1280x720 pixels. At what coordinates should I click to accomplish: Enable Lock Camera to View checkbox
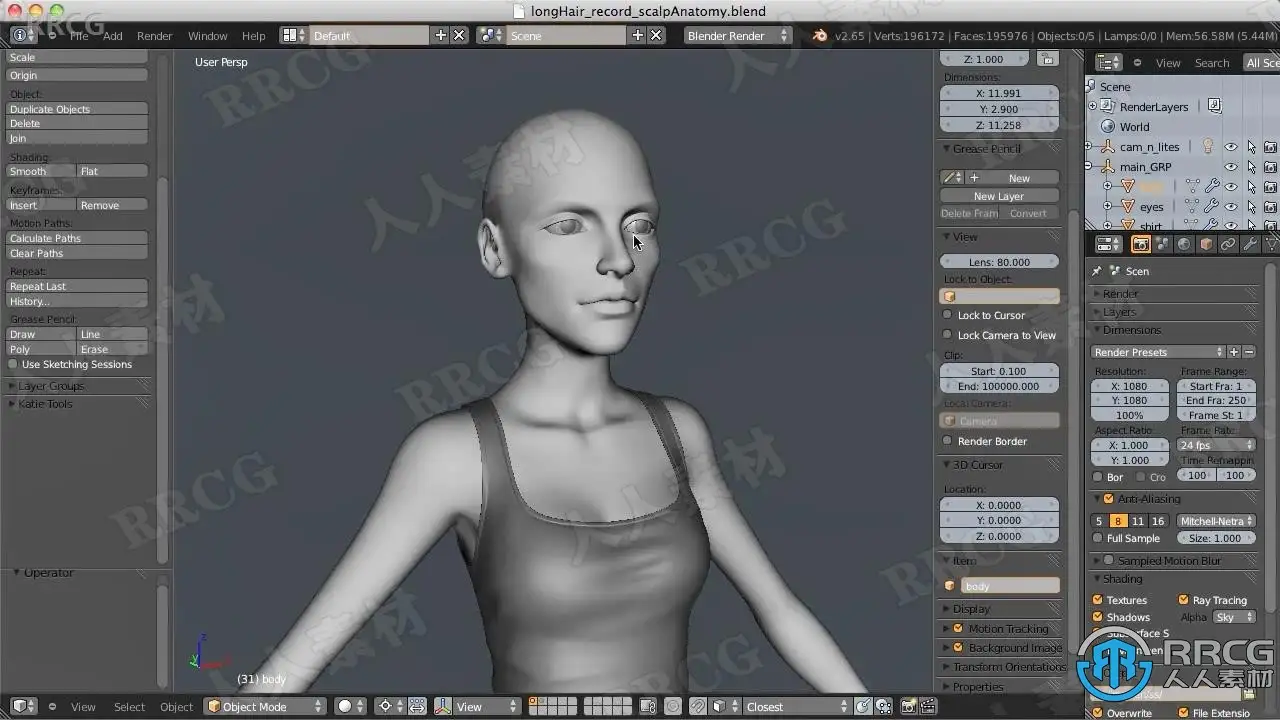(x=948, y=335)
